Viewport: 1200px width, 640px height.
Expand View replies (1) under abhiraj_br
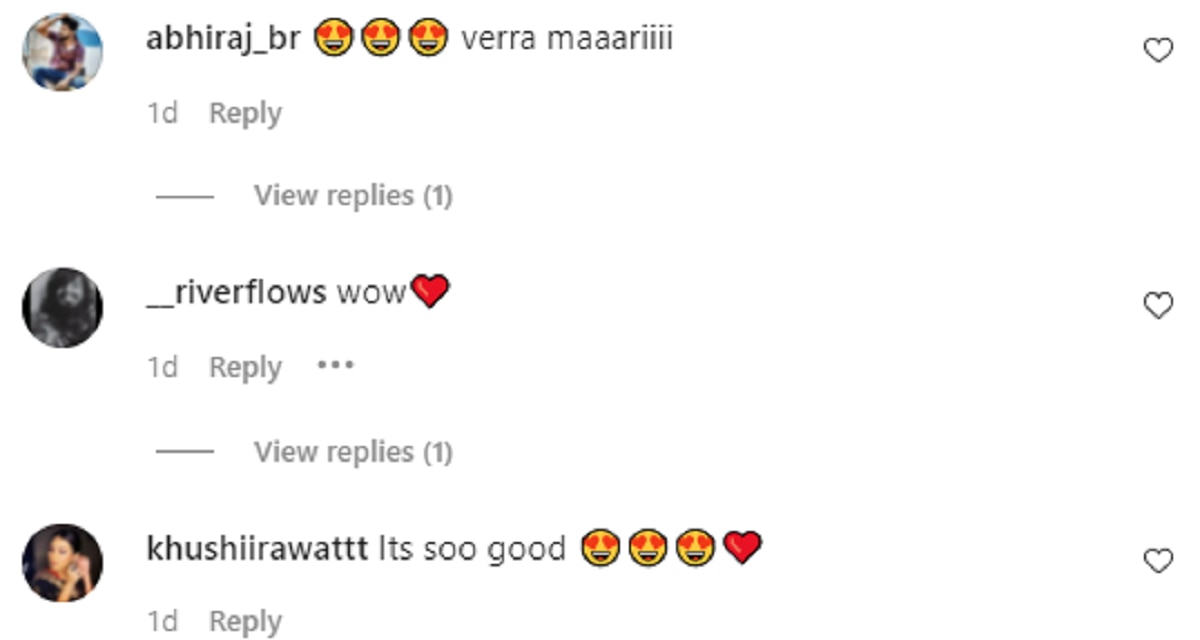tap(353, 196)
